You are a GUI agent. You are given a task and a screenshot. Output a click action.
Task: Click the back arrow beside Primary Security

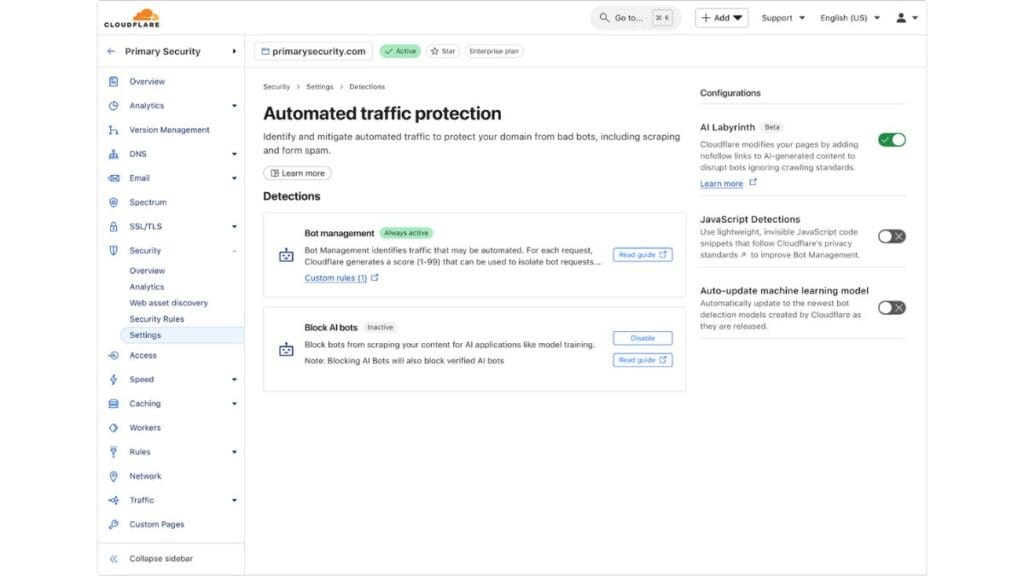(111, 51)
